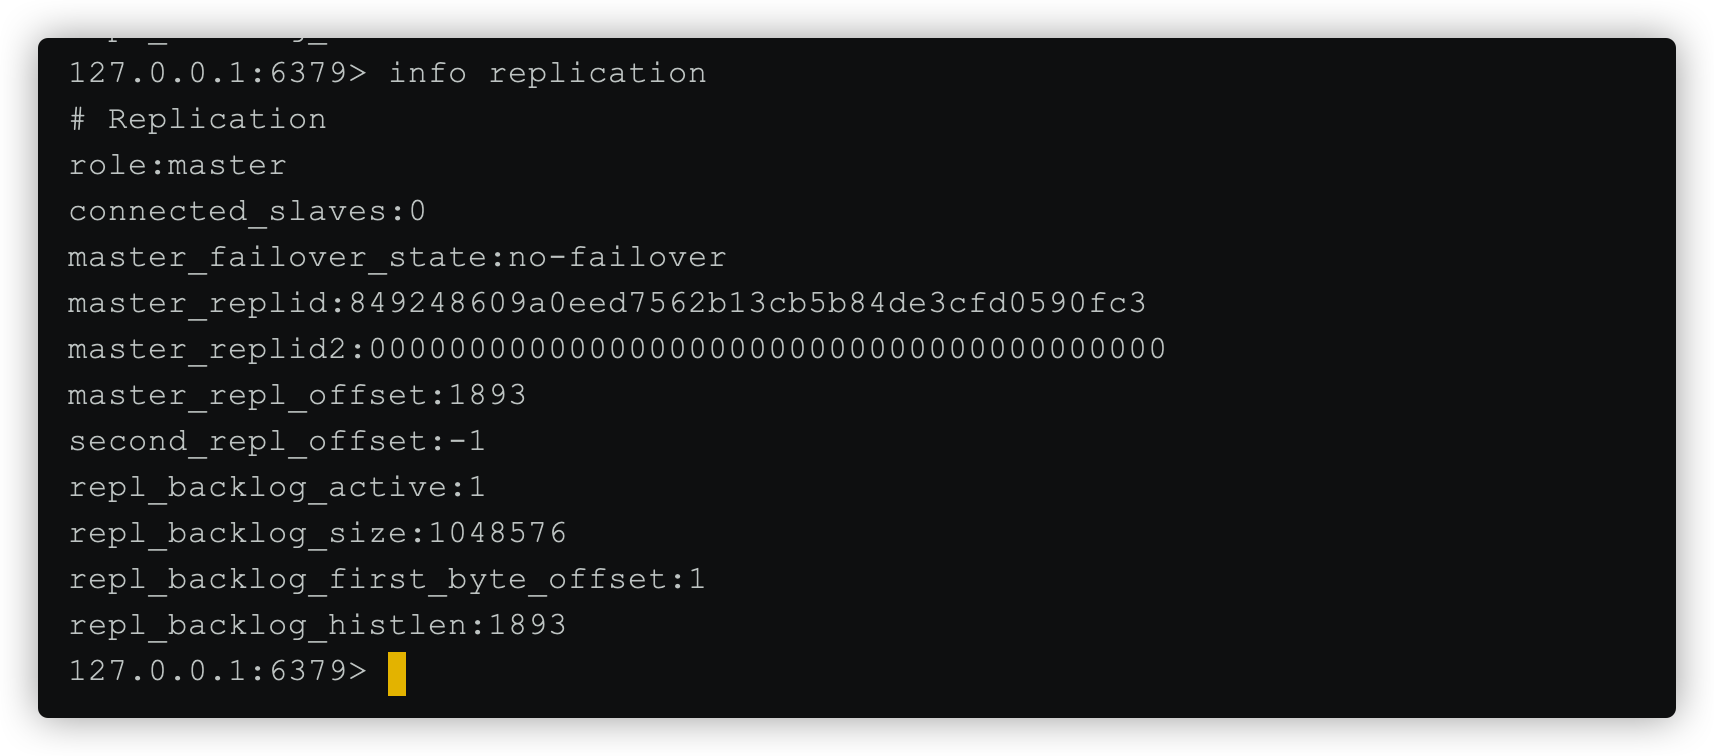Click the 'repl_backlog_histlen:1893' line
Image resolution: width=1714 pixels, height=756 pixels.
click(317, 625)
